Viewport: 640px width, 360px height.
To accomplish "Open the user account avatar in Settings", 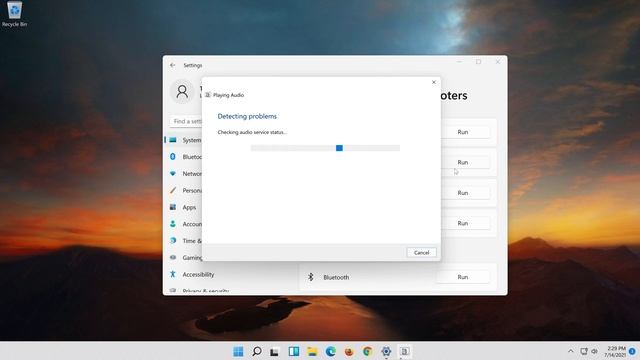I will pyautogui.click(x=182, y=91).
